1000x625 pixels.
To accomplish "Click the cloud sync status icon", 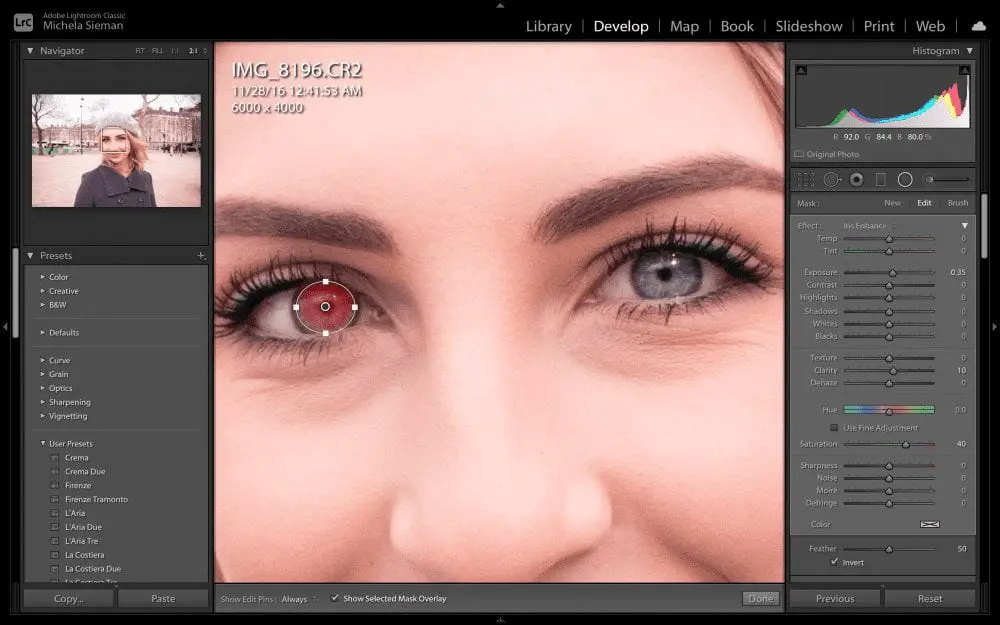I will (x=978, y=26).
